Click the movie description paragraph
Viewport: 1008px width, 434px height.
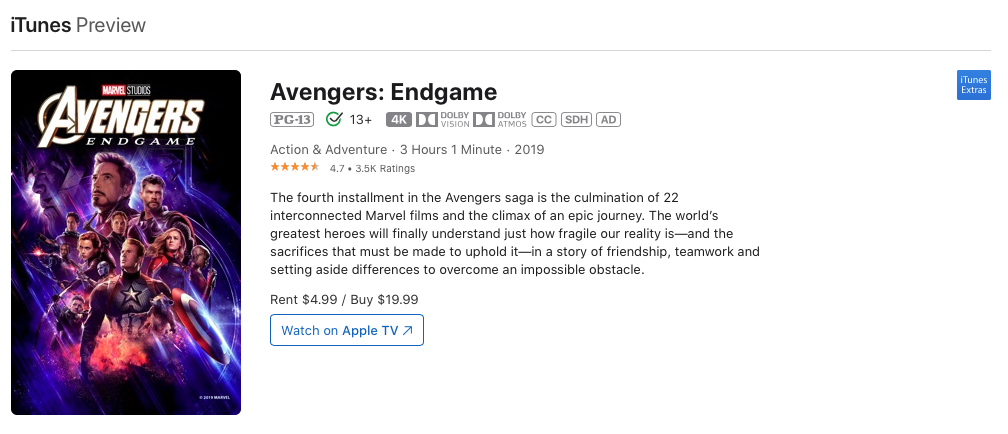click(515, 233)
